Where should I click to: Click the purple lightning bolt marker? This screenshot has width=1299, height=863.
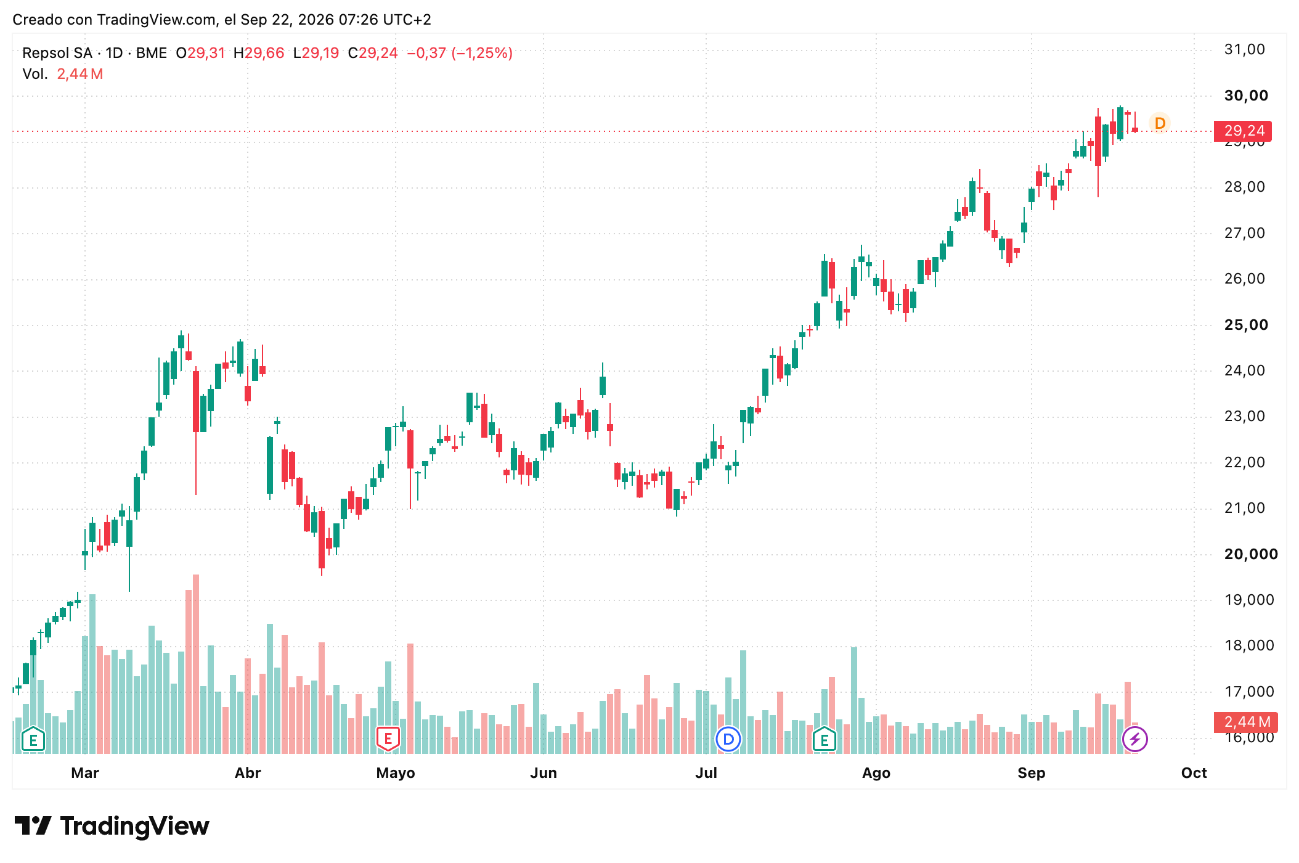pyautogui.click(x=1135, y=739)
